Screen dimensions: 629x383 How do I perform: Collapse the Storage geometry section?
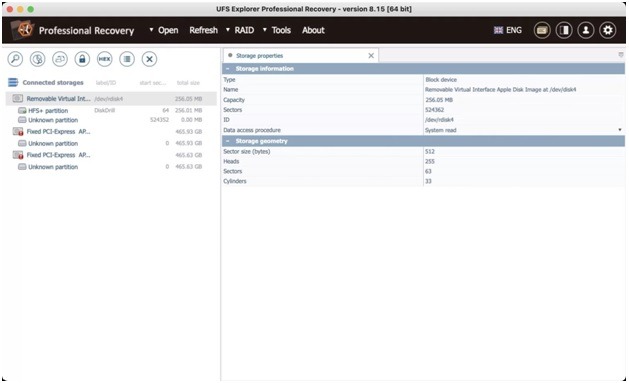[x=227, y=141]
